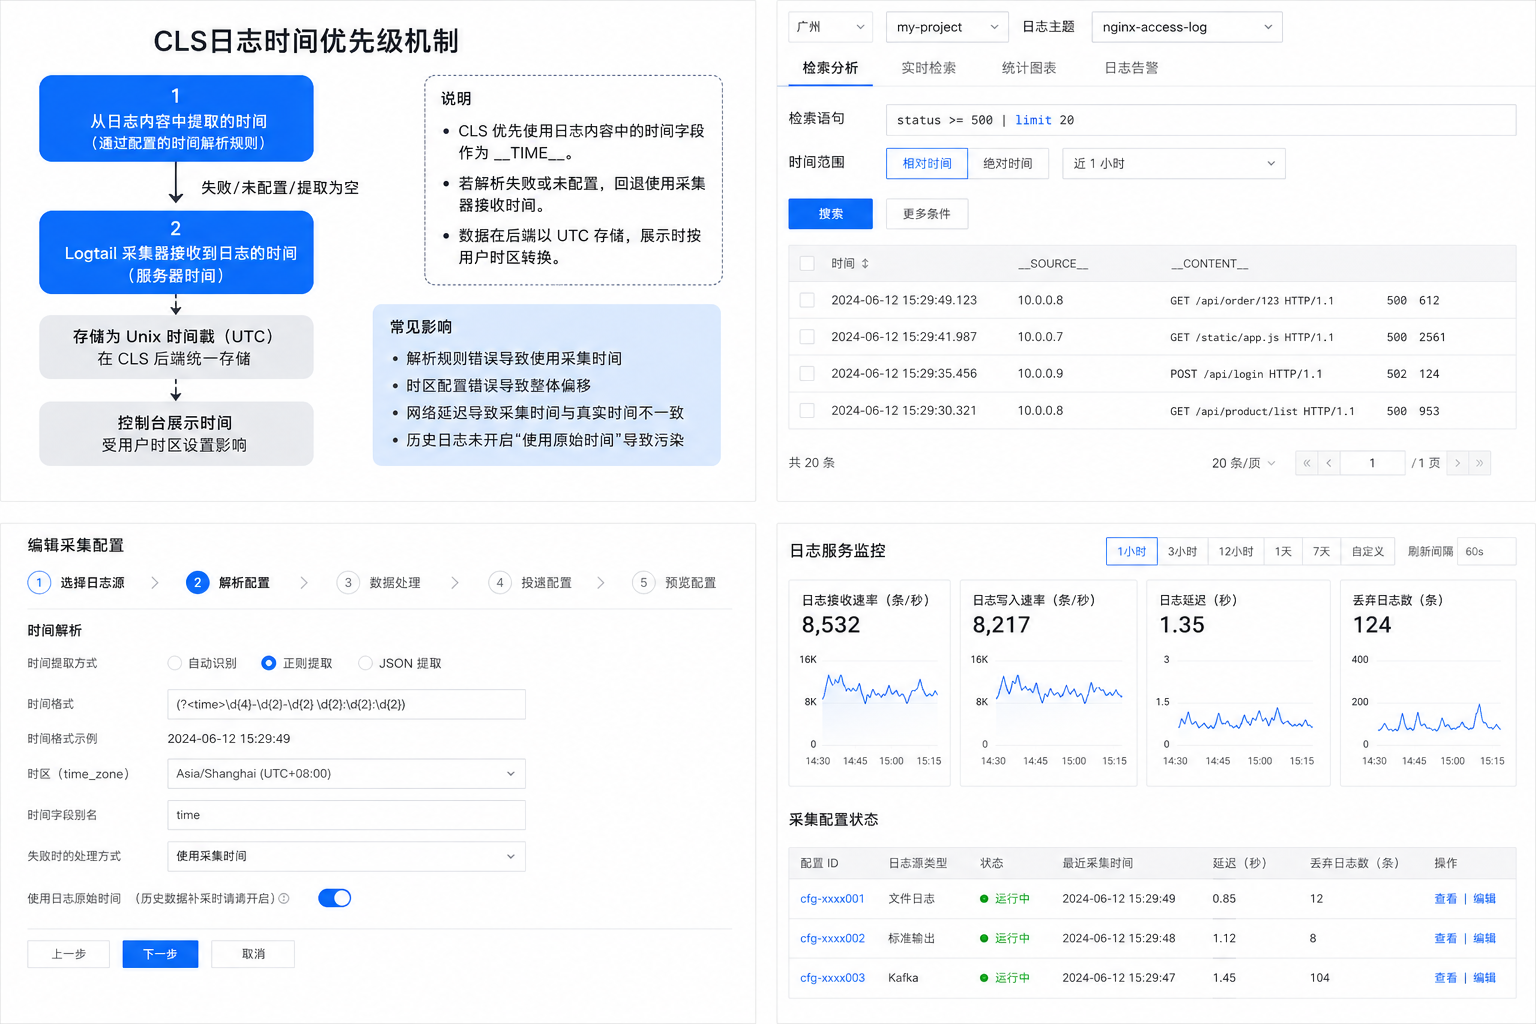Click the 刷新间隔 60s field
Viewport: 1536px width, 1024px height.
coord(1486,551)
